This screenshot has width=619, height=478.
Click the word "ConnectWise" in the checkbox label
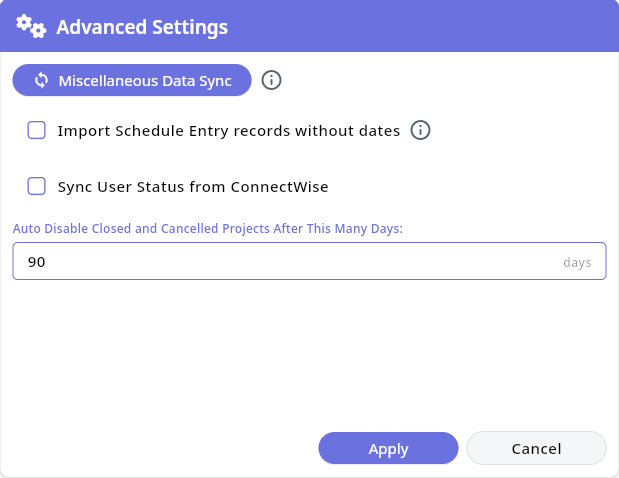279,186
